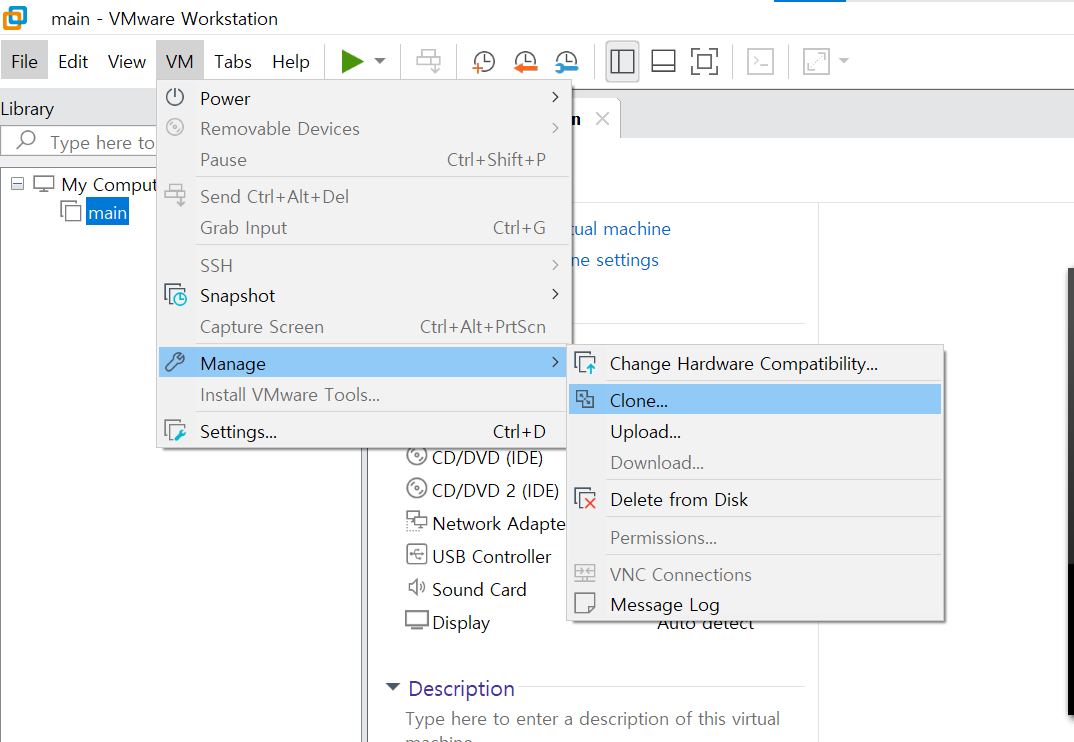Choose Upload... in the Manage submenu

[x=755, y=432]
